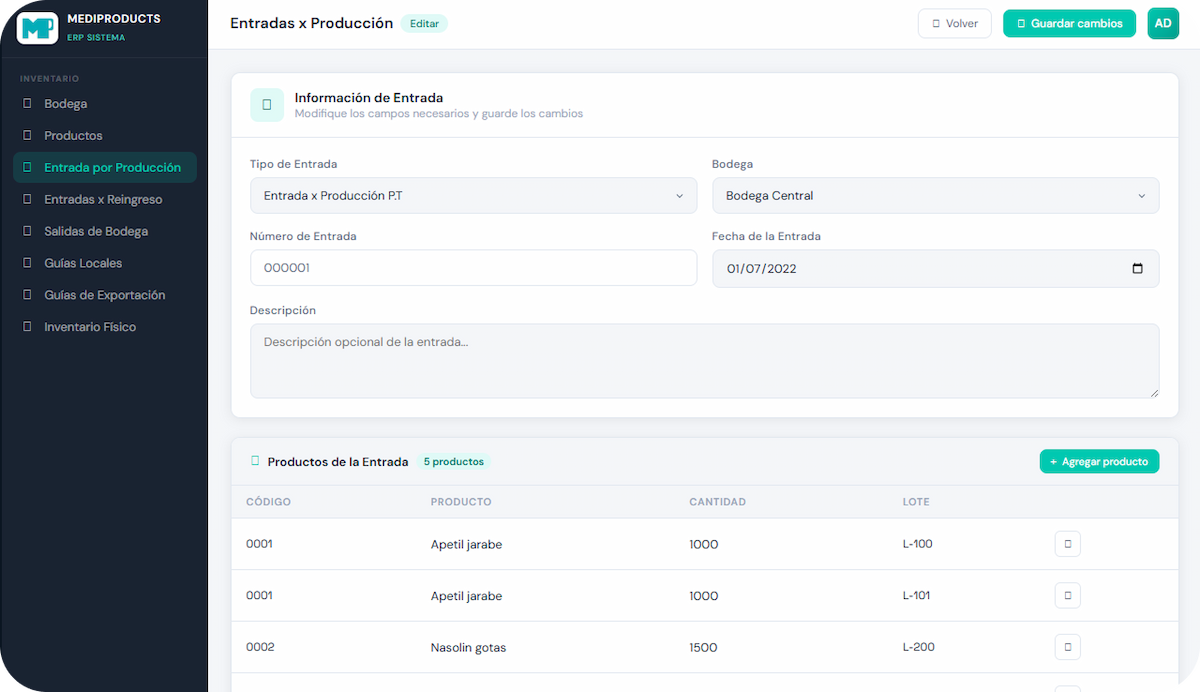Click quantity 1500 cell
Image resolution: width=1200 pixels, height=692 pixels.
703,648
